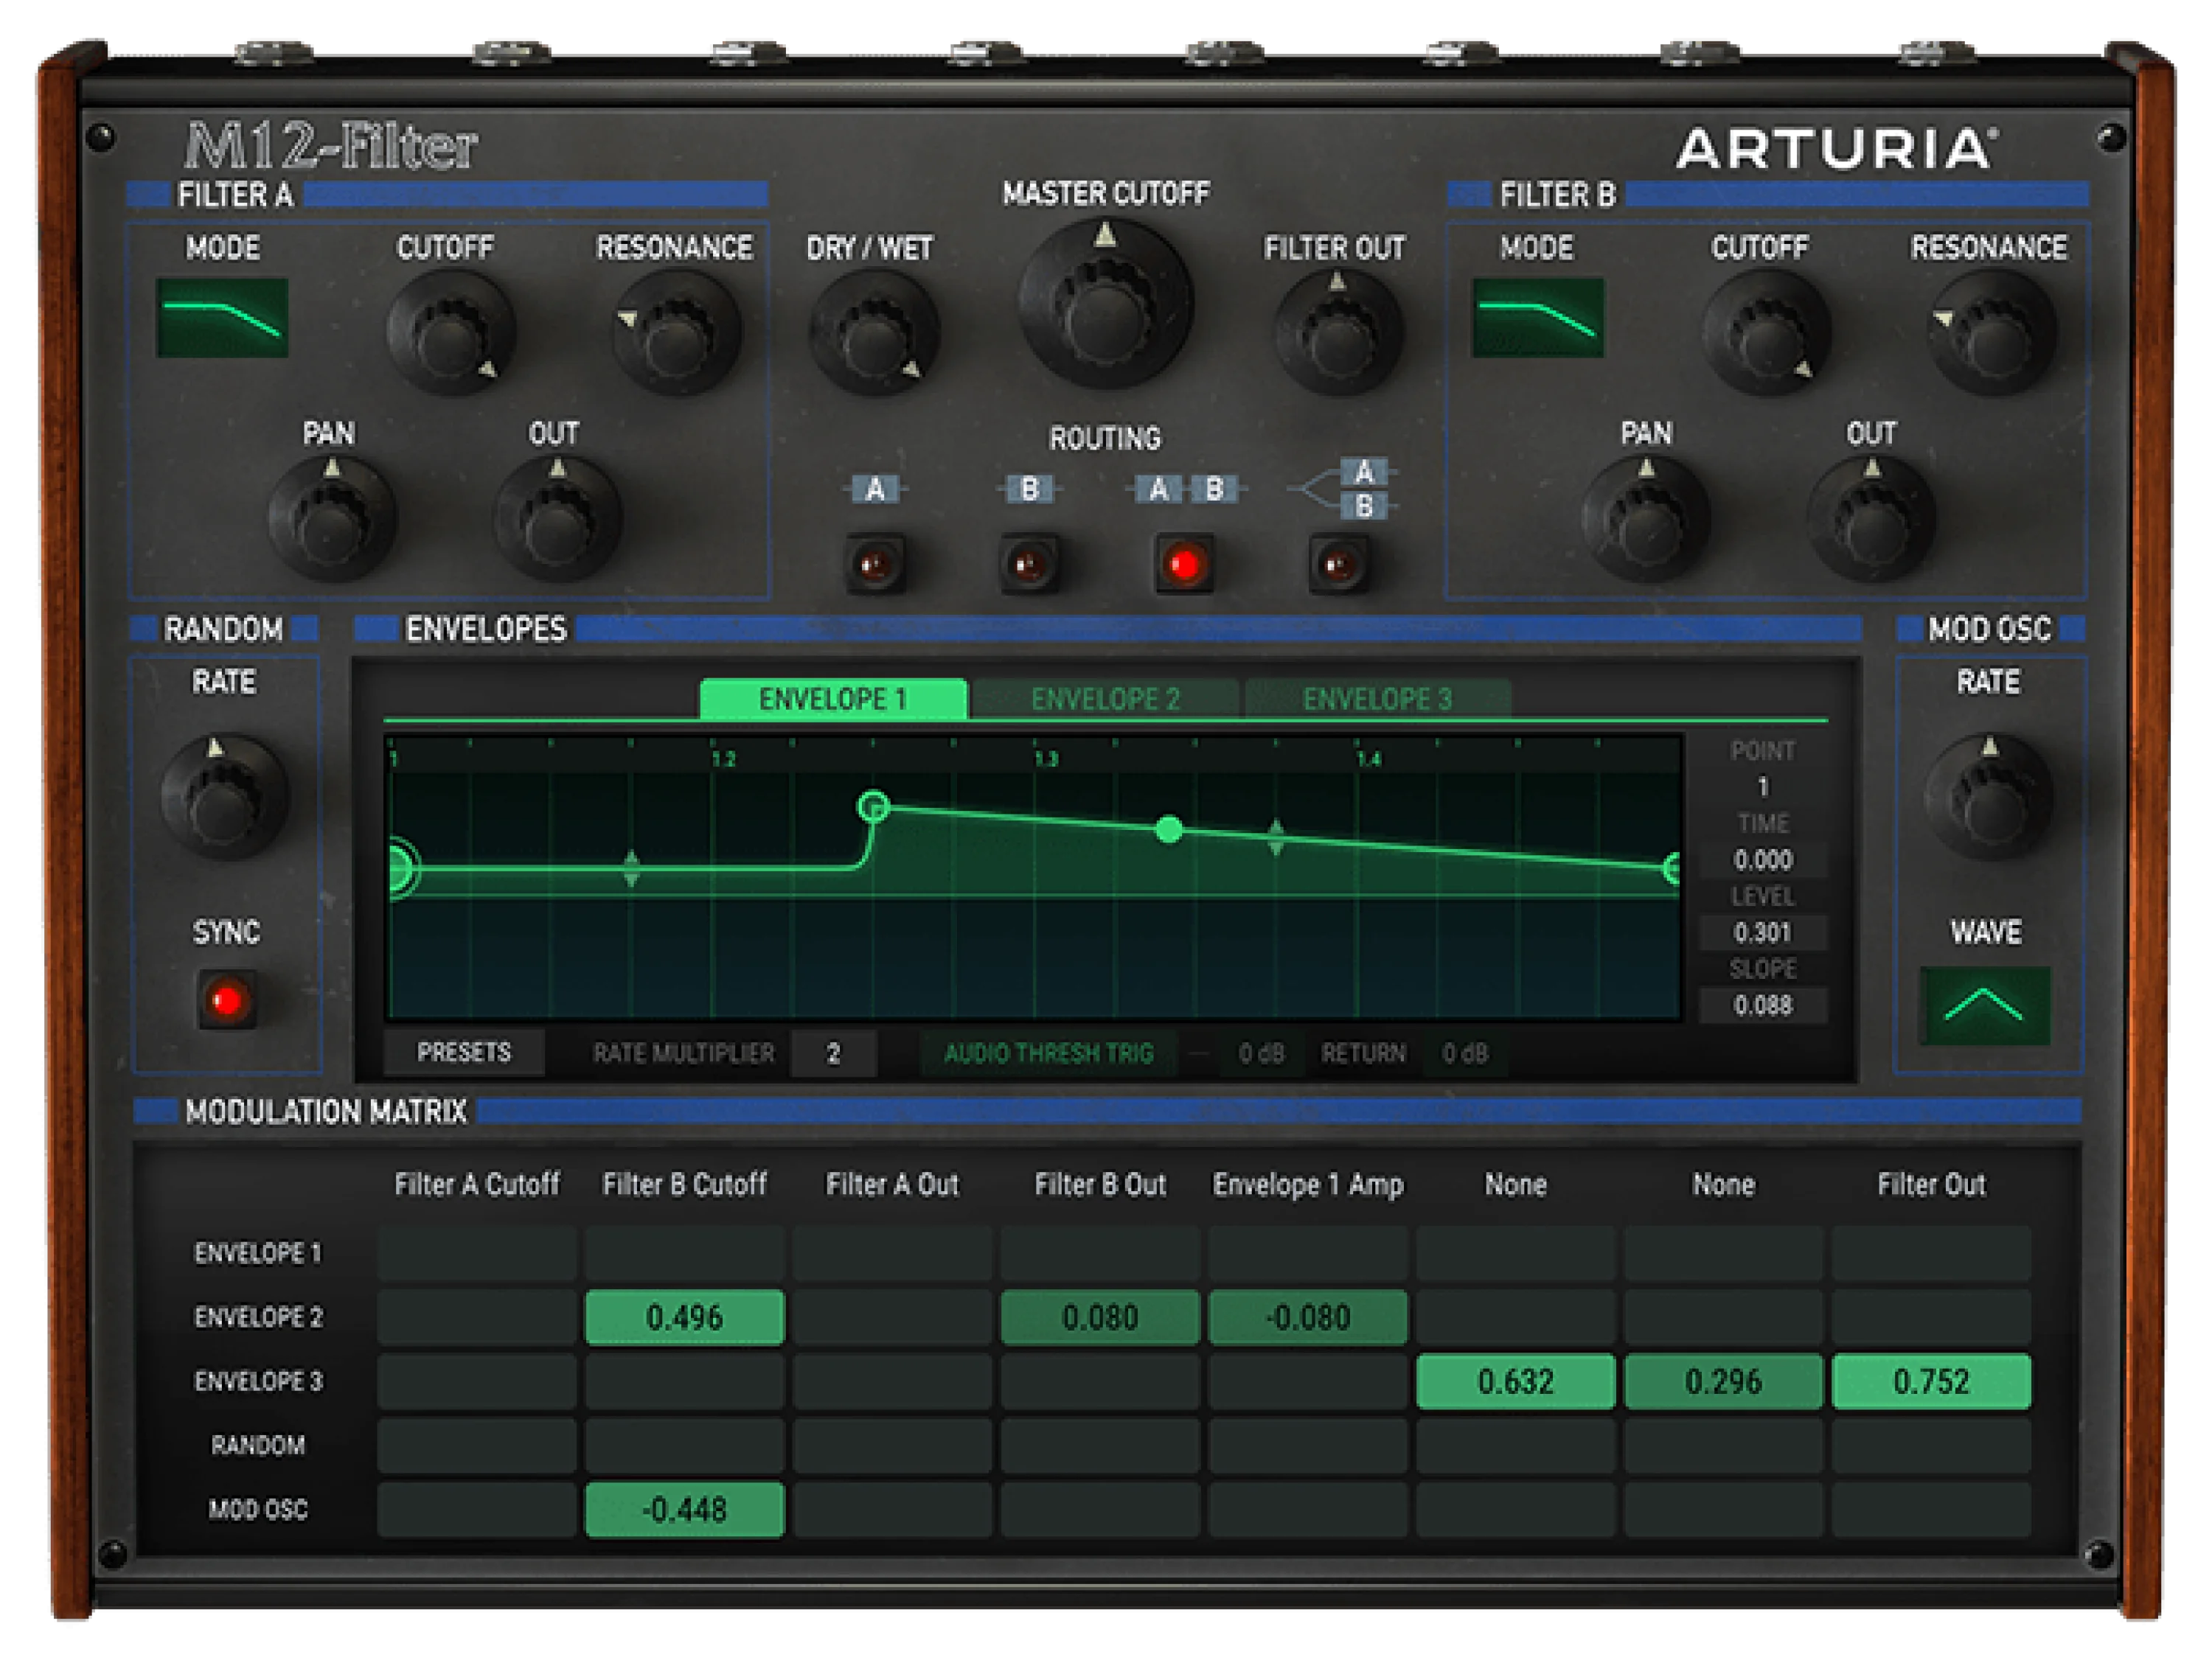Toggle Audio Thresh Trig

pyautogui.click(x=1048, y=1053)
